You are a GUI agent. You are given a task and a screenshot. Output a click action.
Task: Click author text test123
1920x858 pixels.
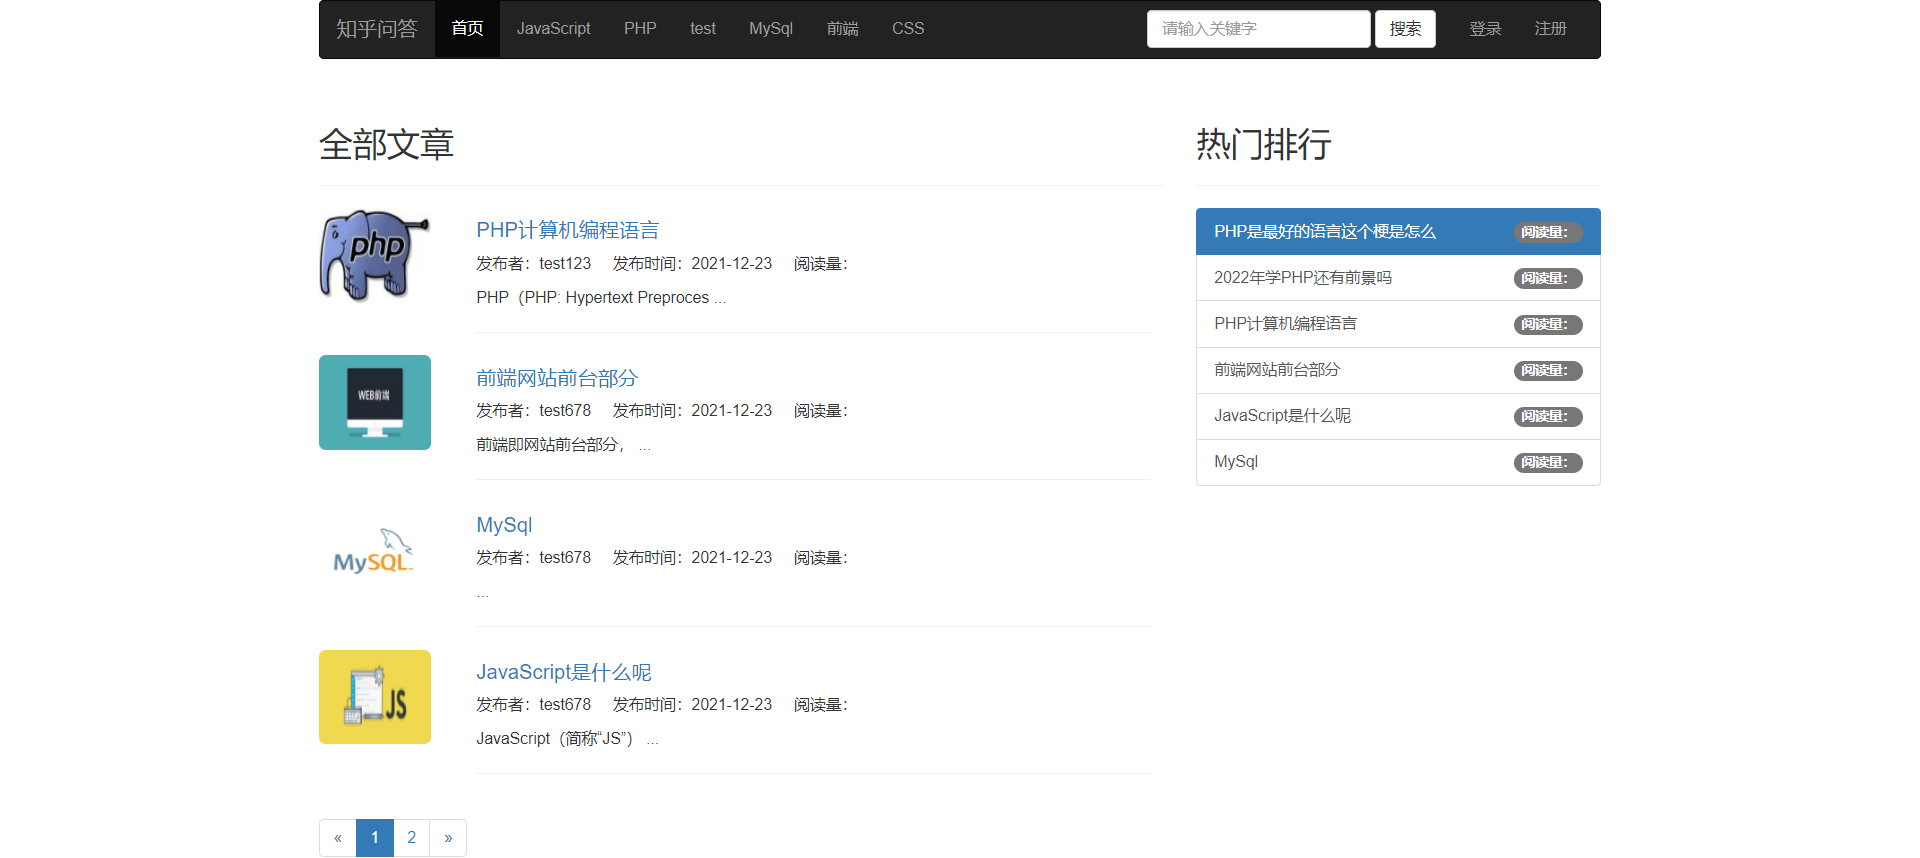click(565, 263)
